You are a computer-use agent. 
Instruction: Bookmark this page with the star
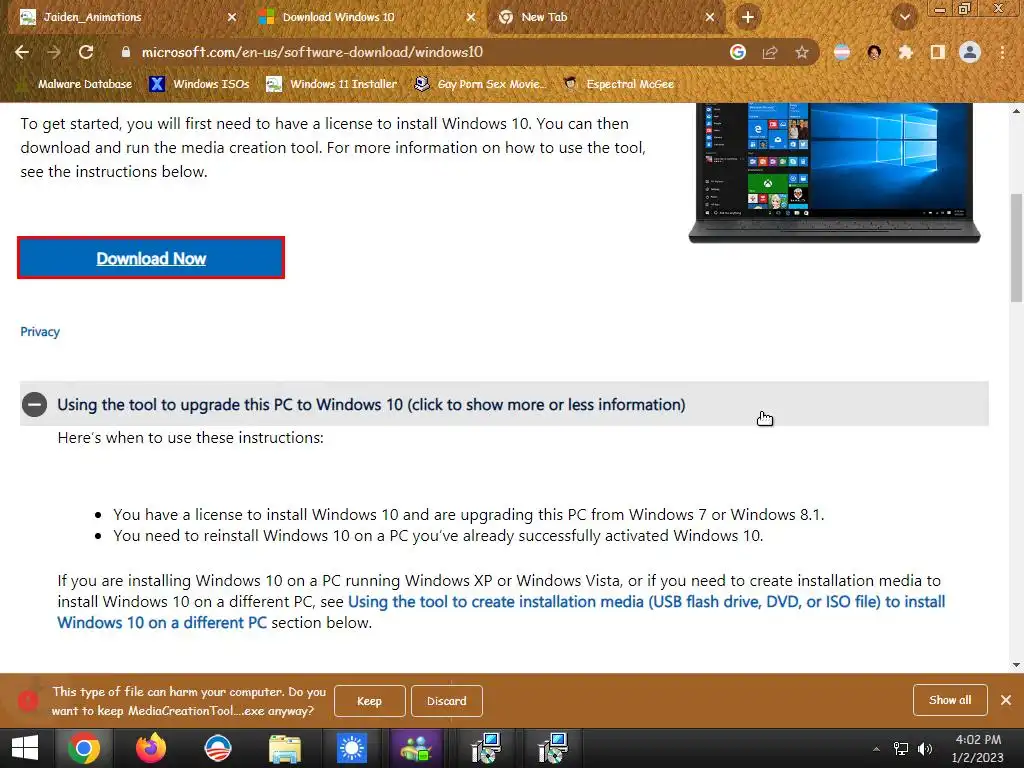802,52
